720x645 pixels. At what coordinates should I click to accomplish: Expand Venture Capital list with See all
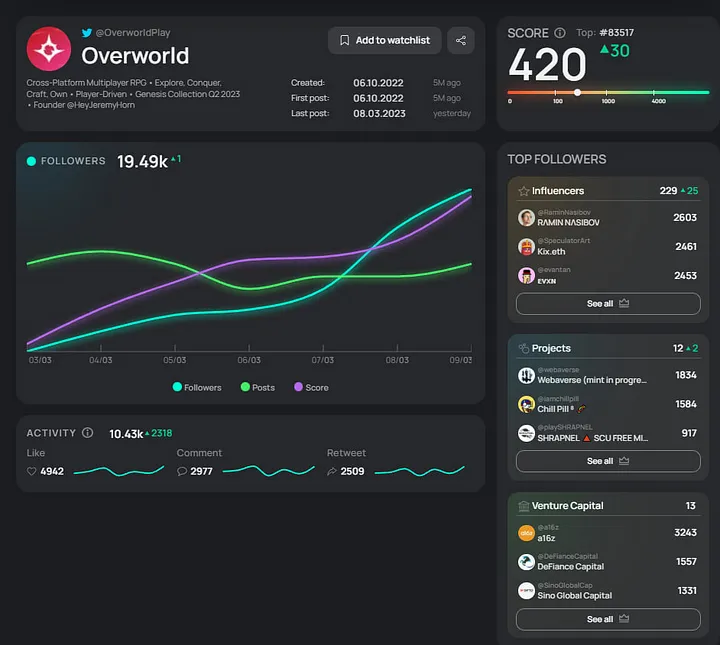[x=607, y=619]
